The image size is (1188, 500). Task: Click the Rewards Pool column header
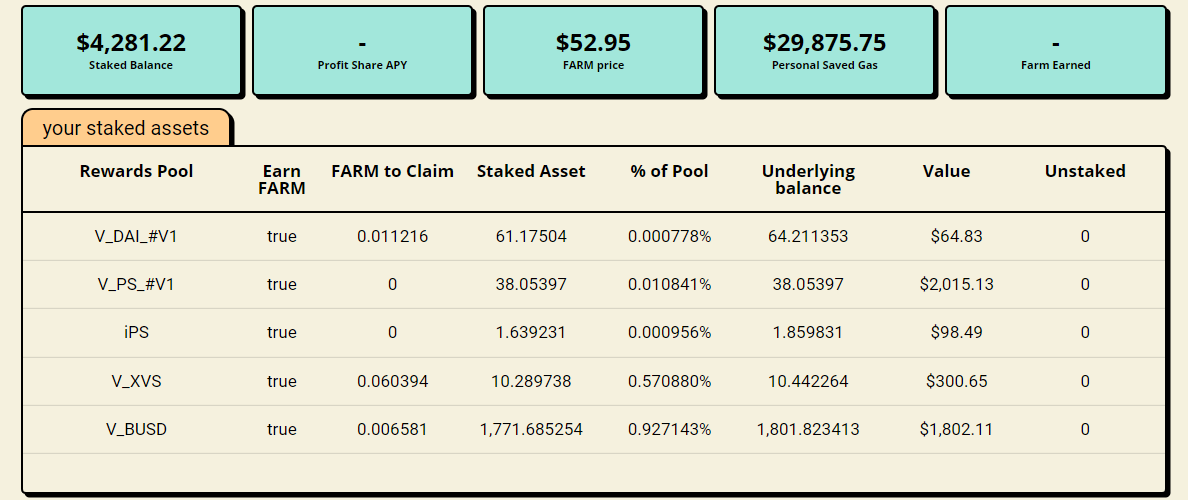click(x=136, y=171)
